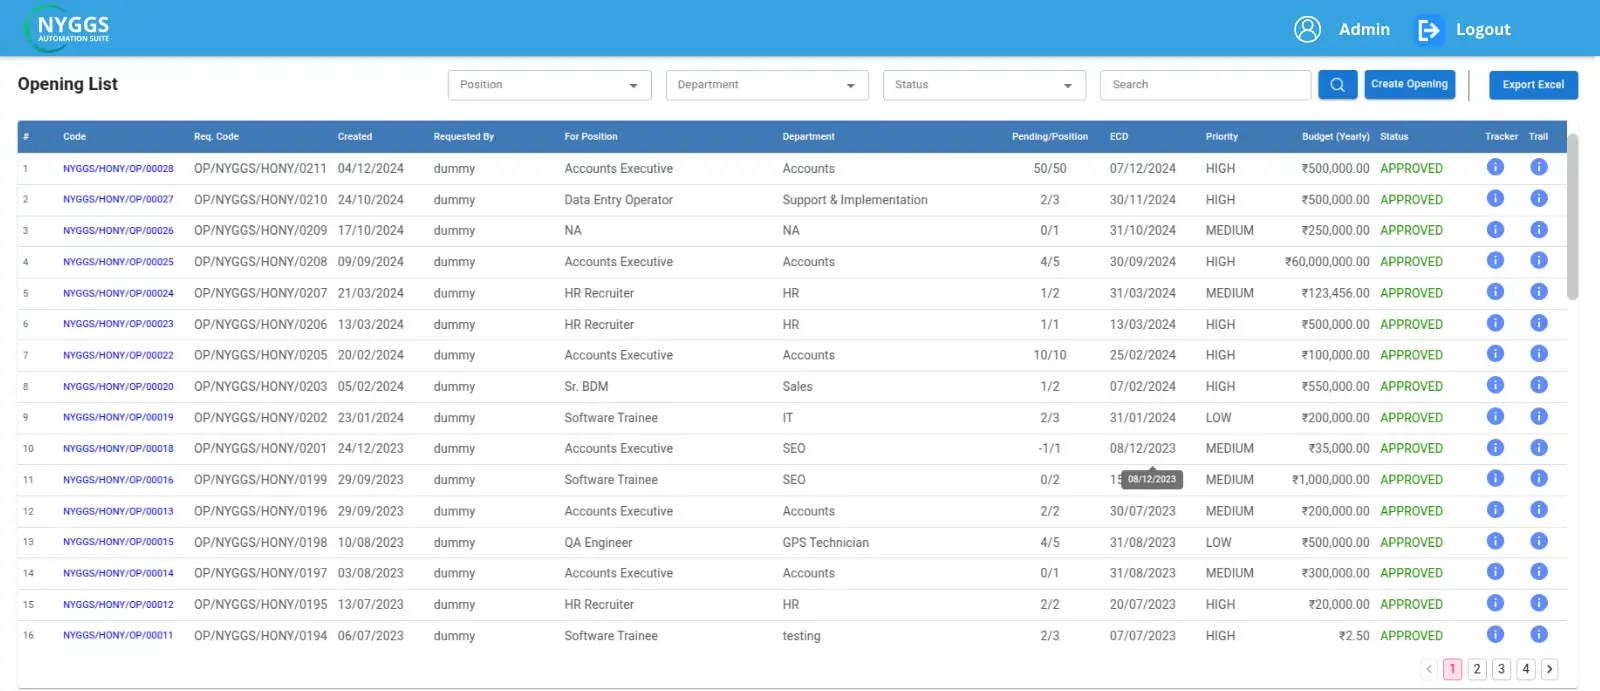Open Tracker info for NYGGS/HONY/OP/00028

[1495, 167]
